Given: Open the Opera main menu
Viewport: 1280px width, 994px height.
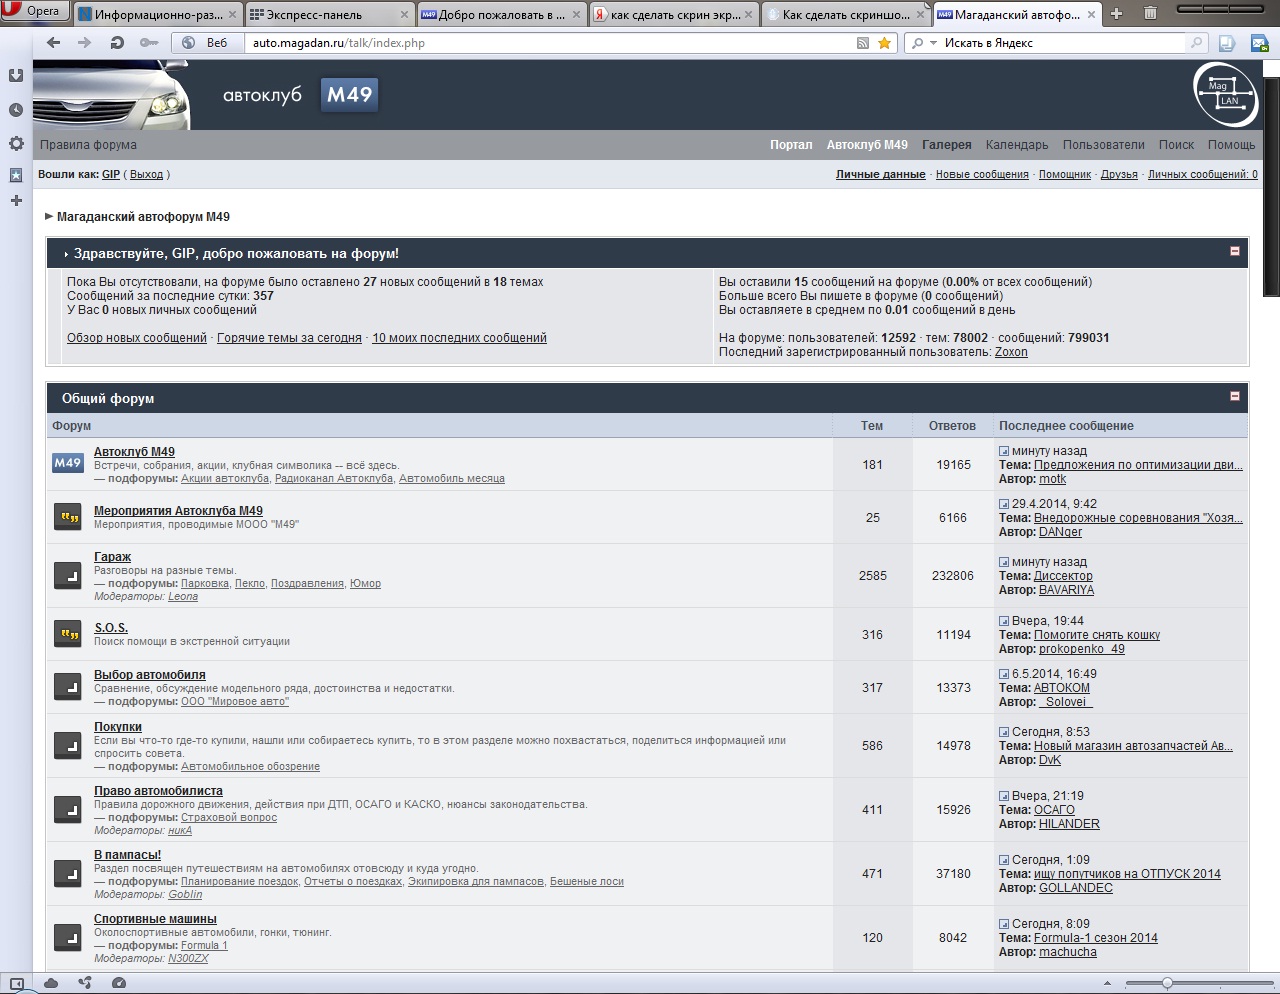Looking at the screenshot, I should coord(33,11).
